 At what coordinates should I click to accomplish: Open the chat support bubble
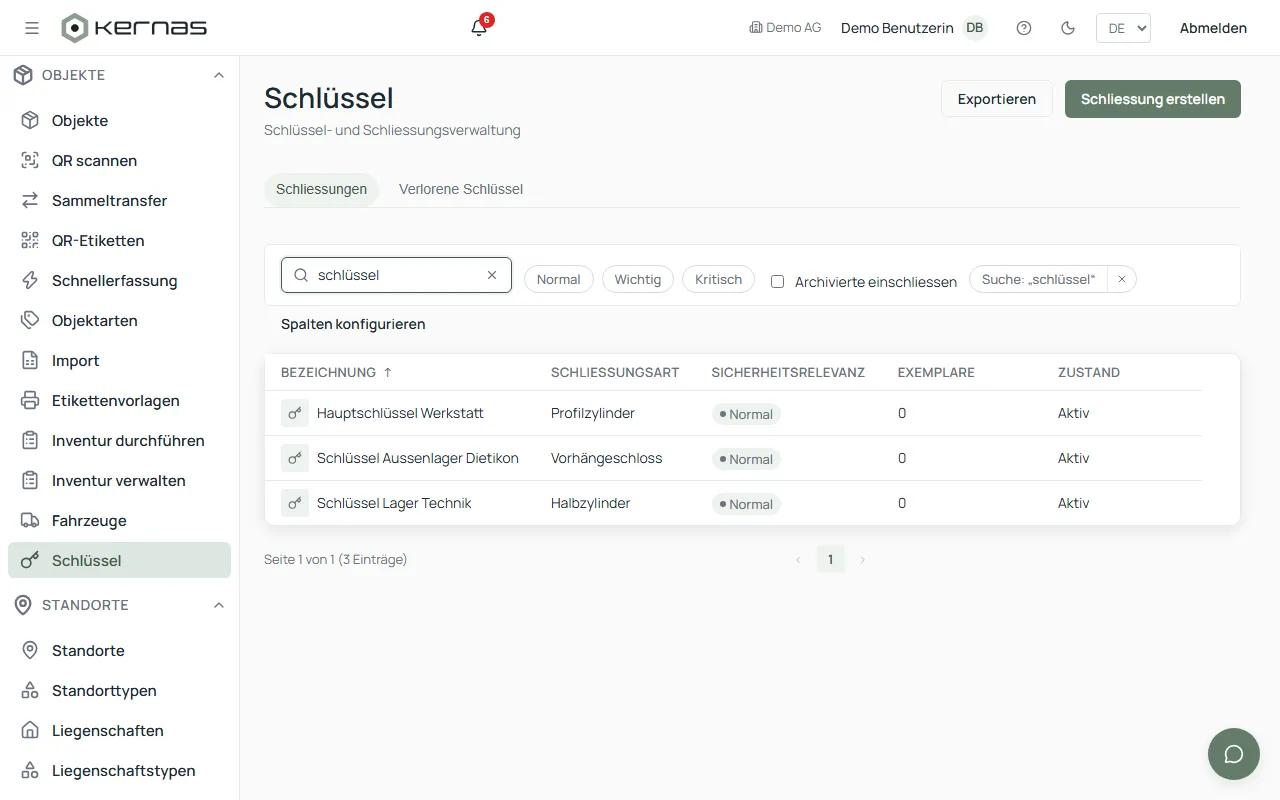click(1234, 754)
